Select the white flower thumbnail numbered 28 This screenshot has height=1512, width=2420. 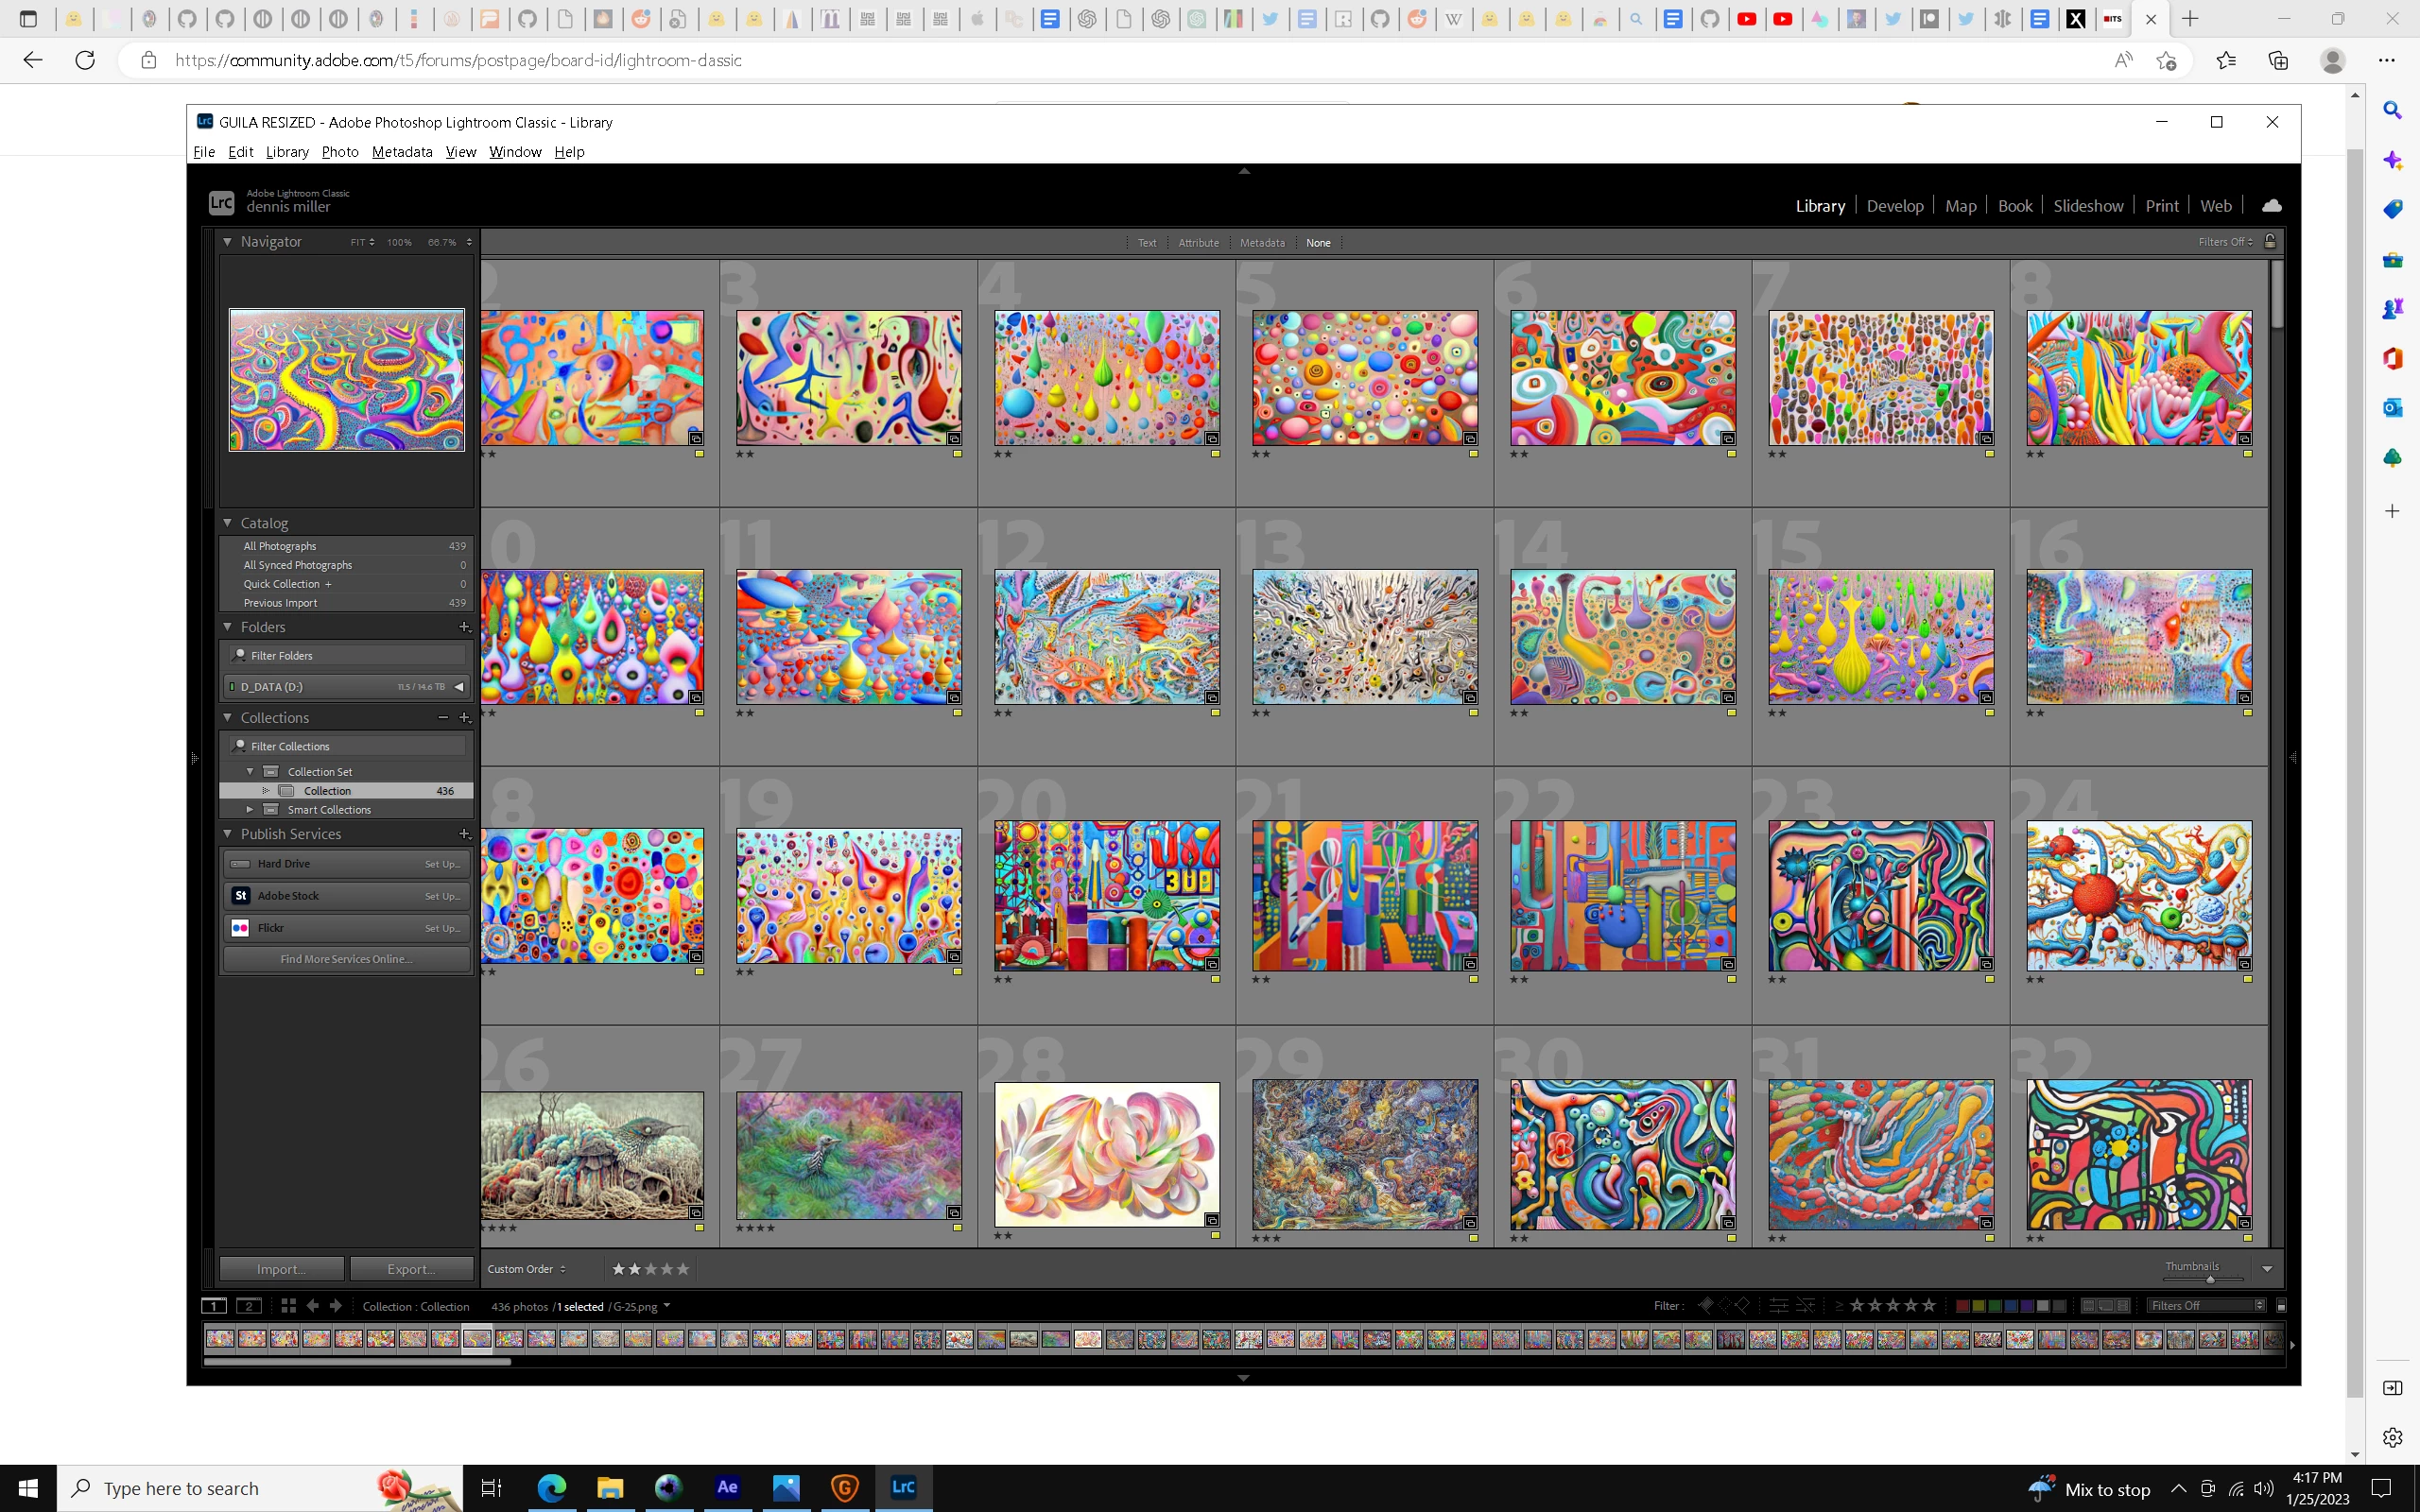(x=1106, y=1154)
